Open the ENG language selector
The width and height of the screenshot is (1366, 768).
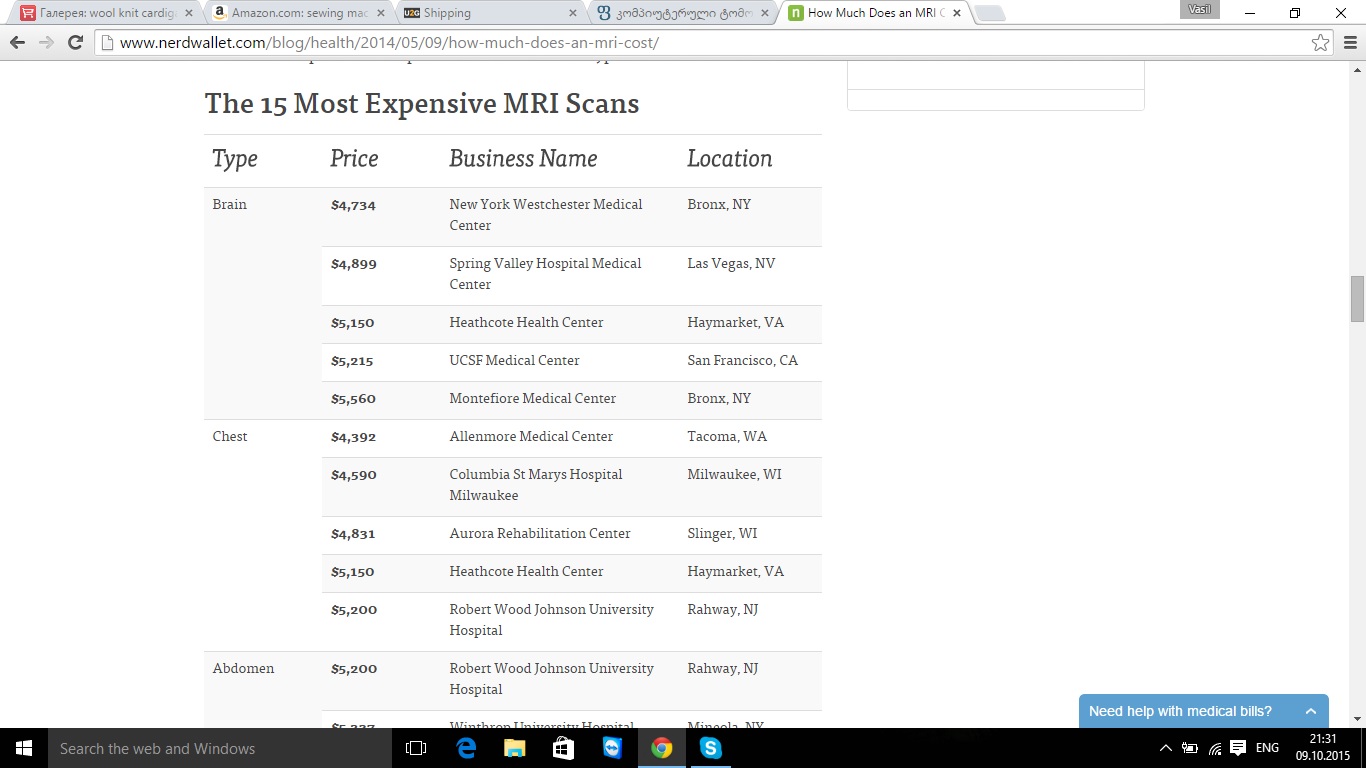1267,748
